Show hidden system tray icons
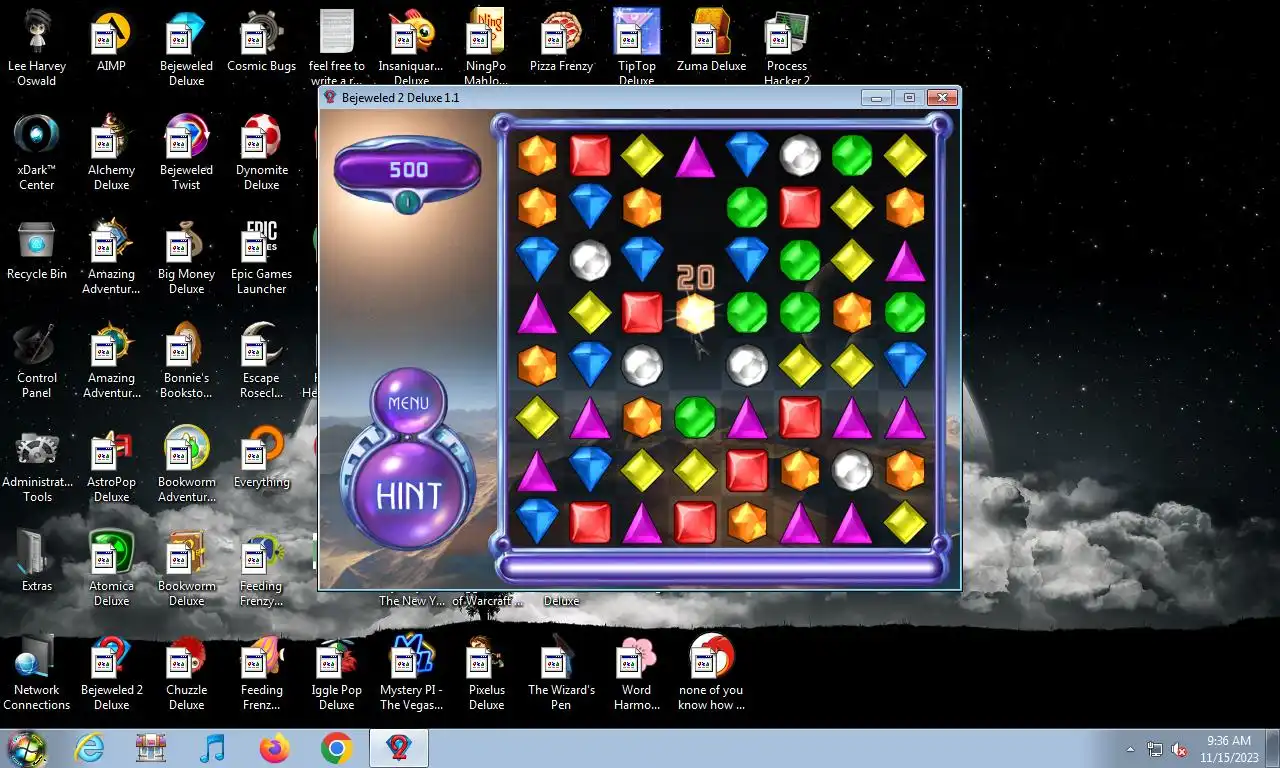Image resolution: width=1280 pixels, height=768 pixels. coord(1130,749)
